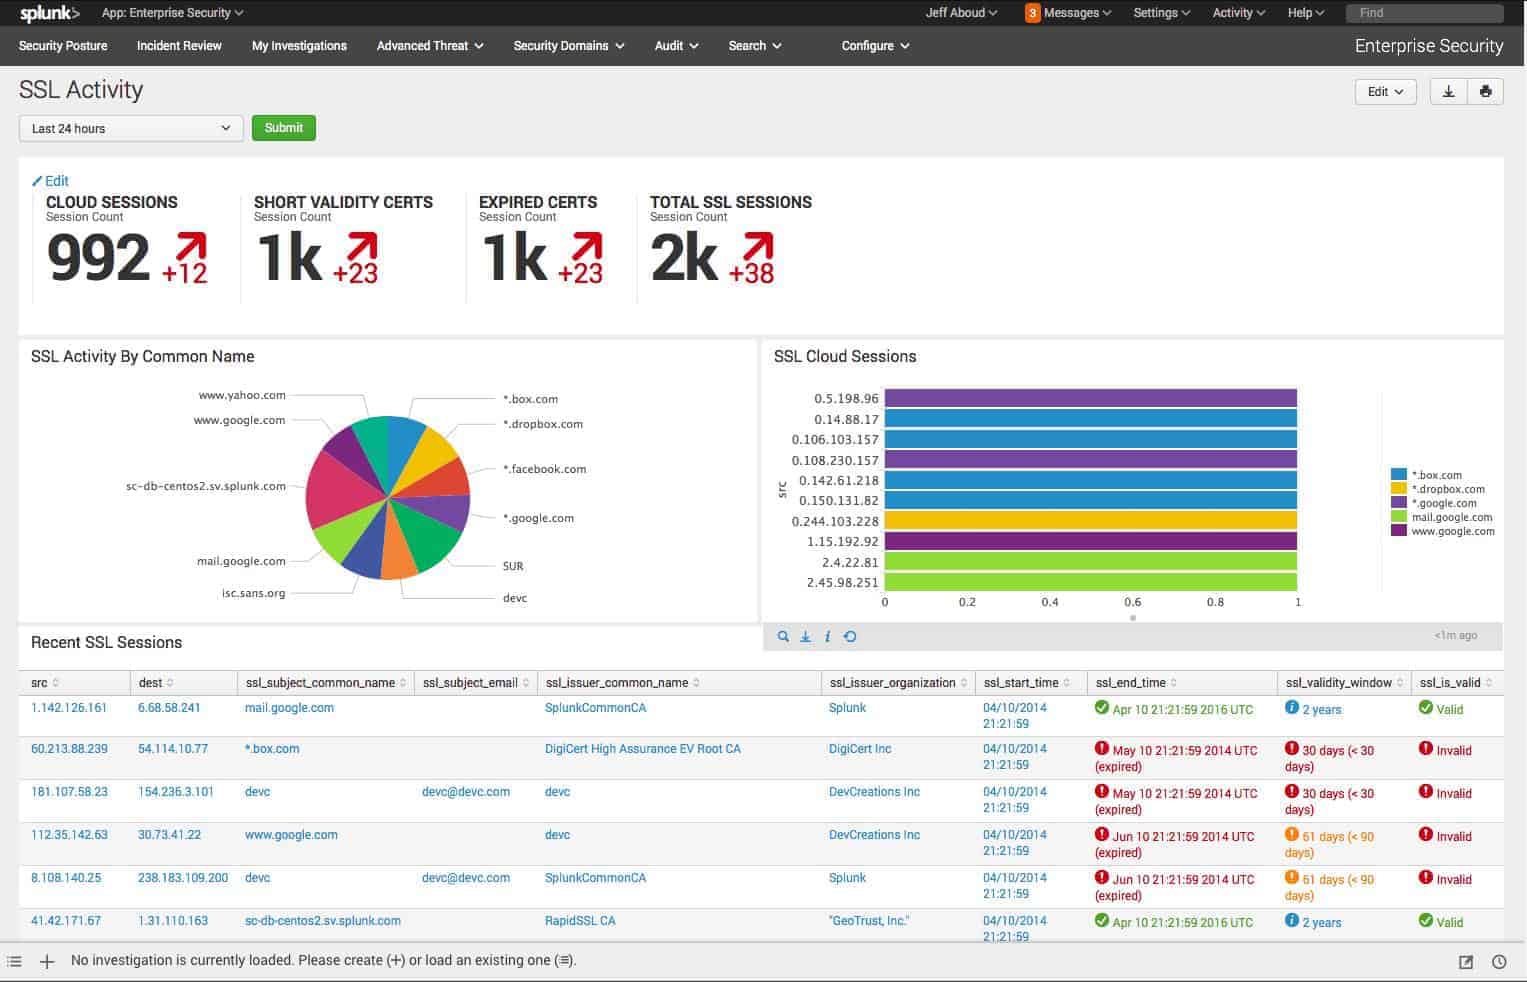This screenshot has width=1527, height=982.
Task: Toggle the *.dropbox.com legend color swatch
Action: [x=1399, y=489]
